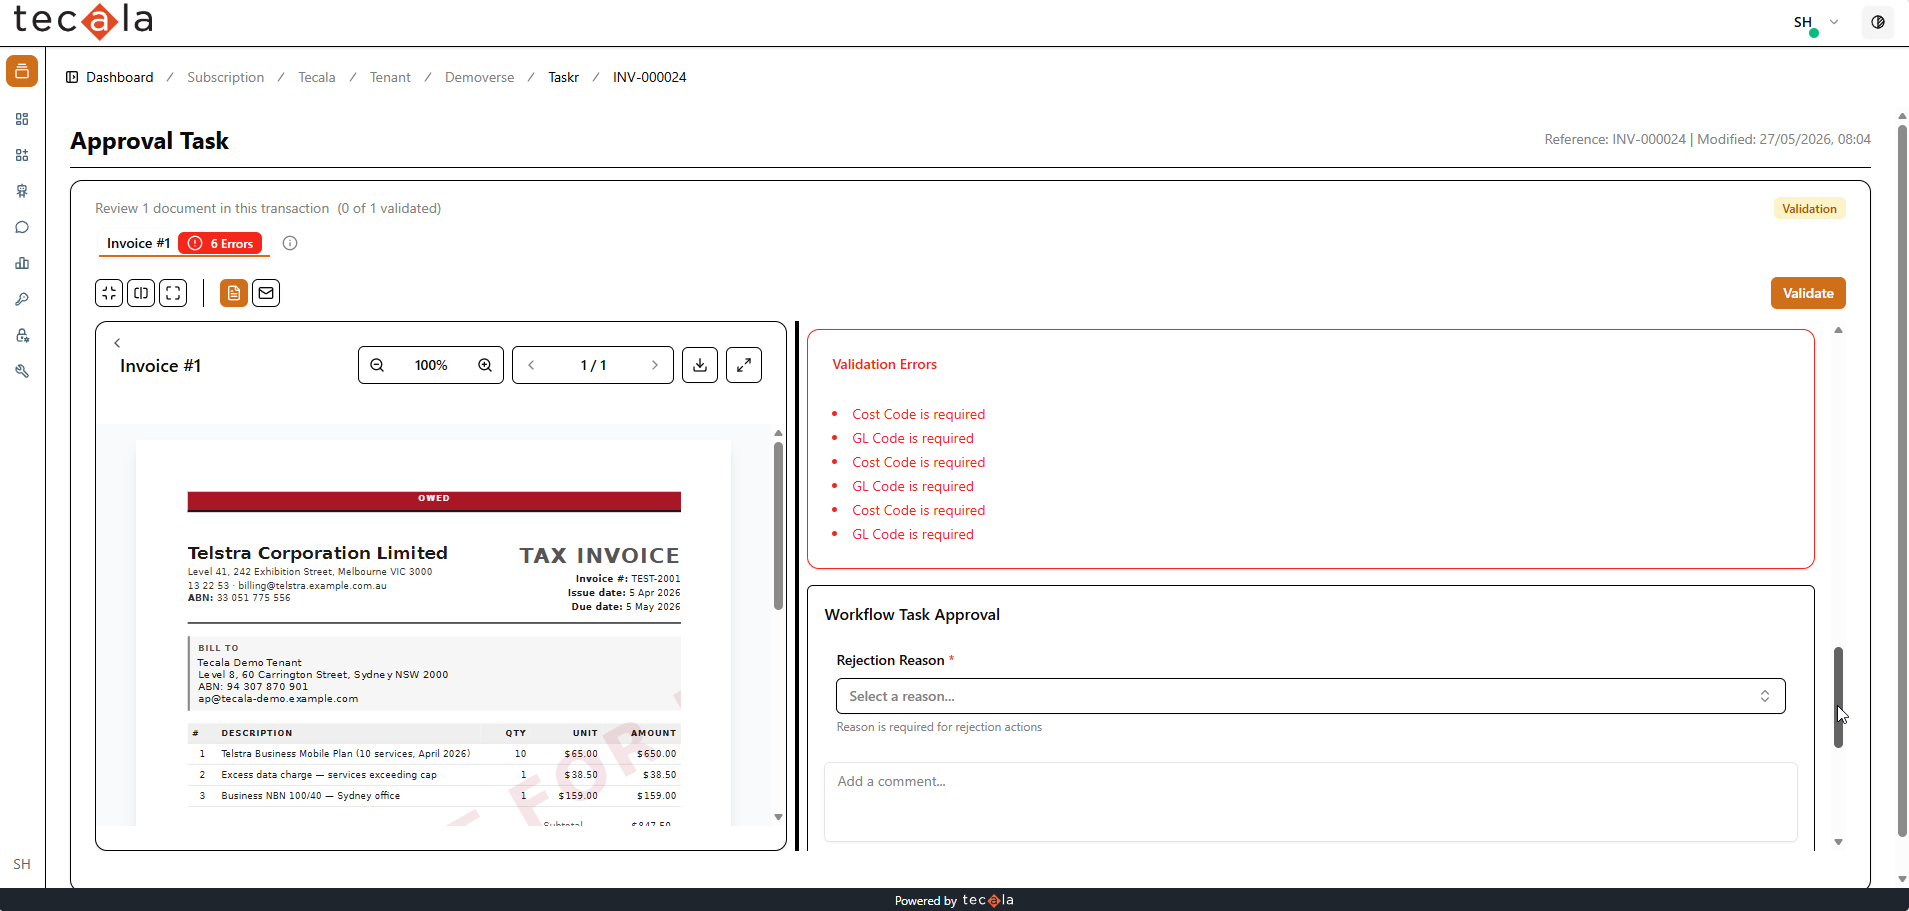Click the '1 / 1' page indicator
Image resolution: width=1909 pixels, height=911 pixels.
coord(593,365)
